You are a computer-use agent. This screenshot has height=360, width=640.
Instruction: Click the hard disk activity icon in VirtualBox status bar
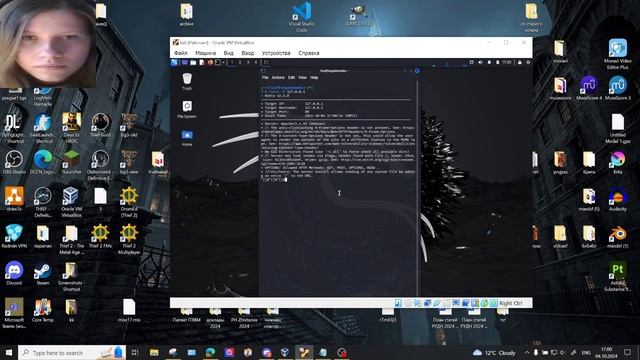tap(398, 303)
